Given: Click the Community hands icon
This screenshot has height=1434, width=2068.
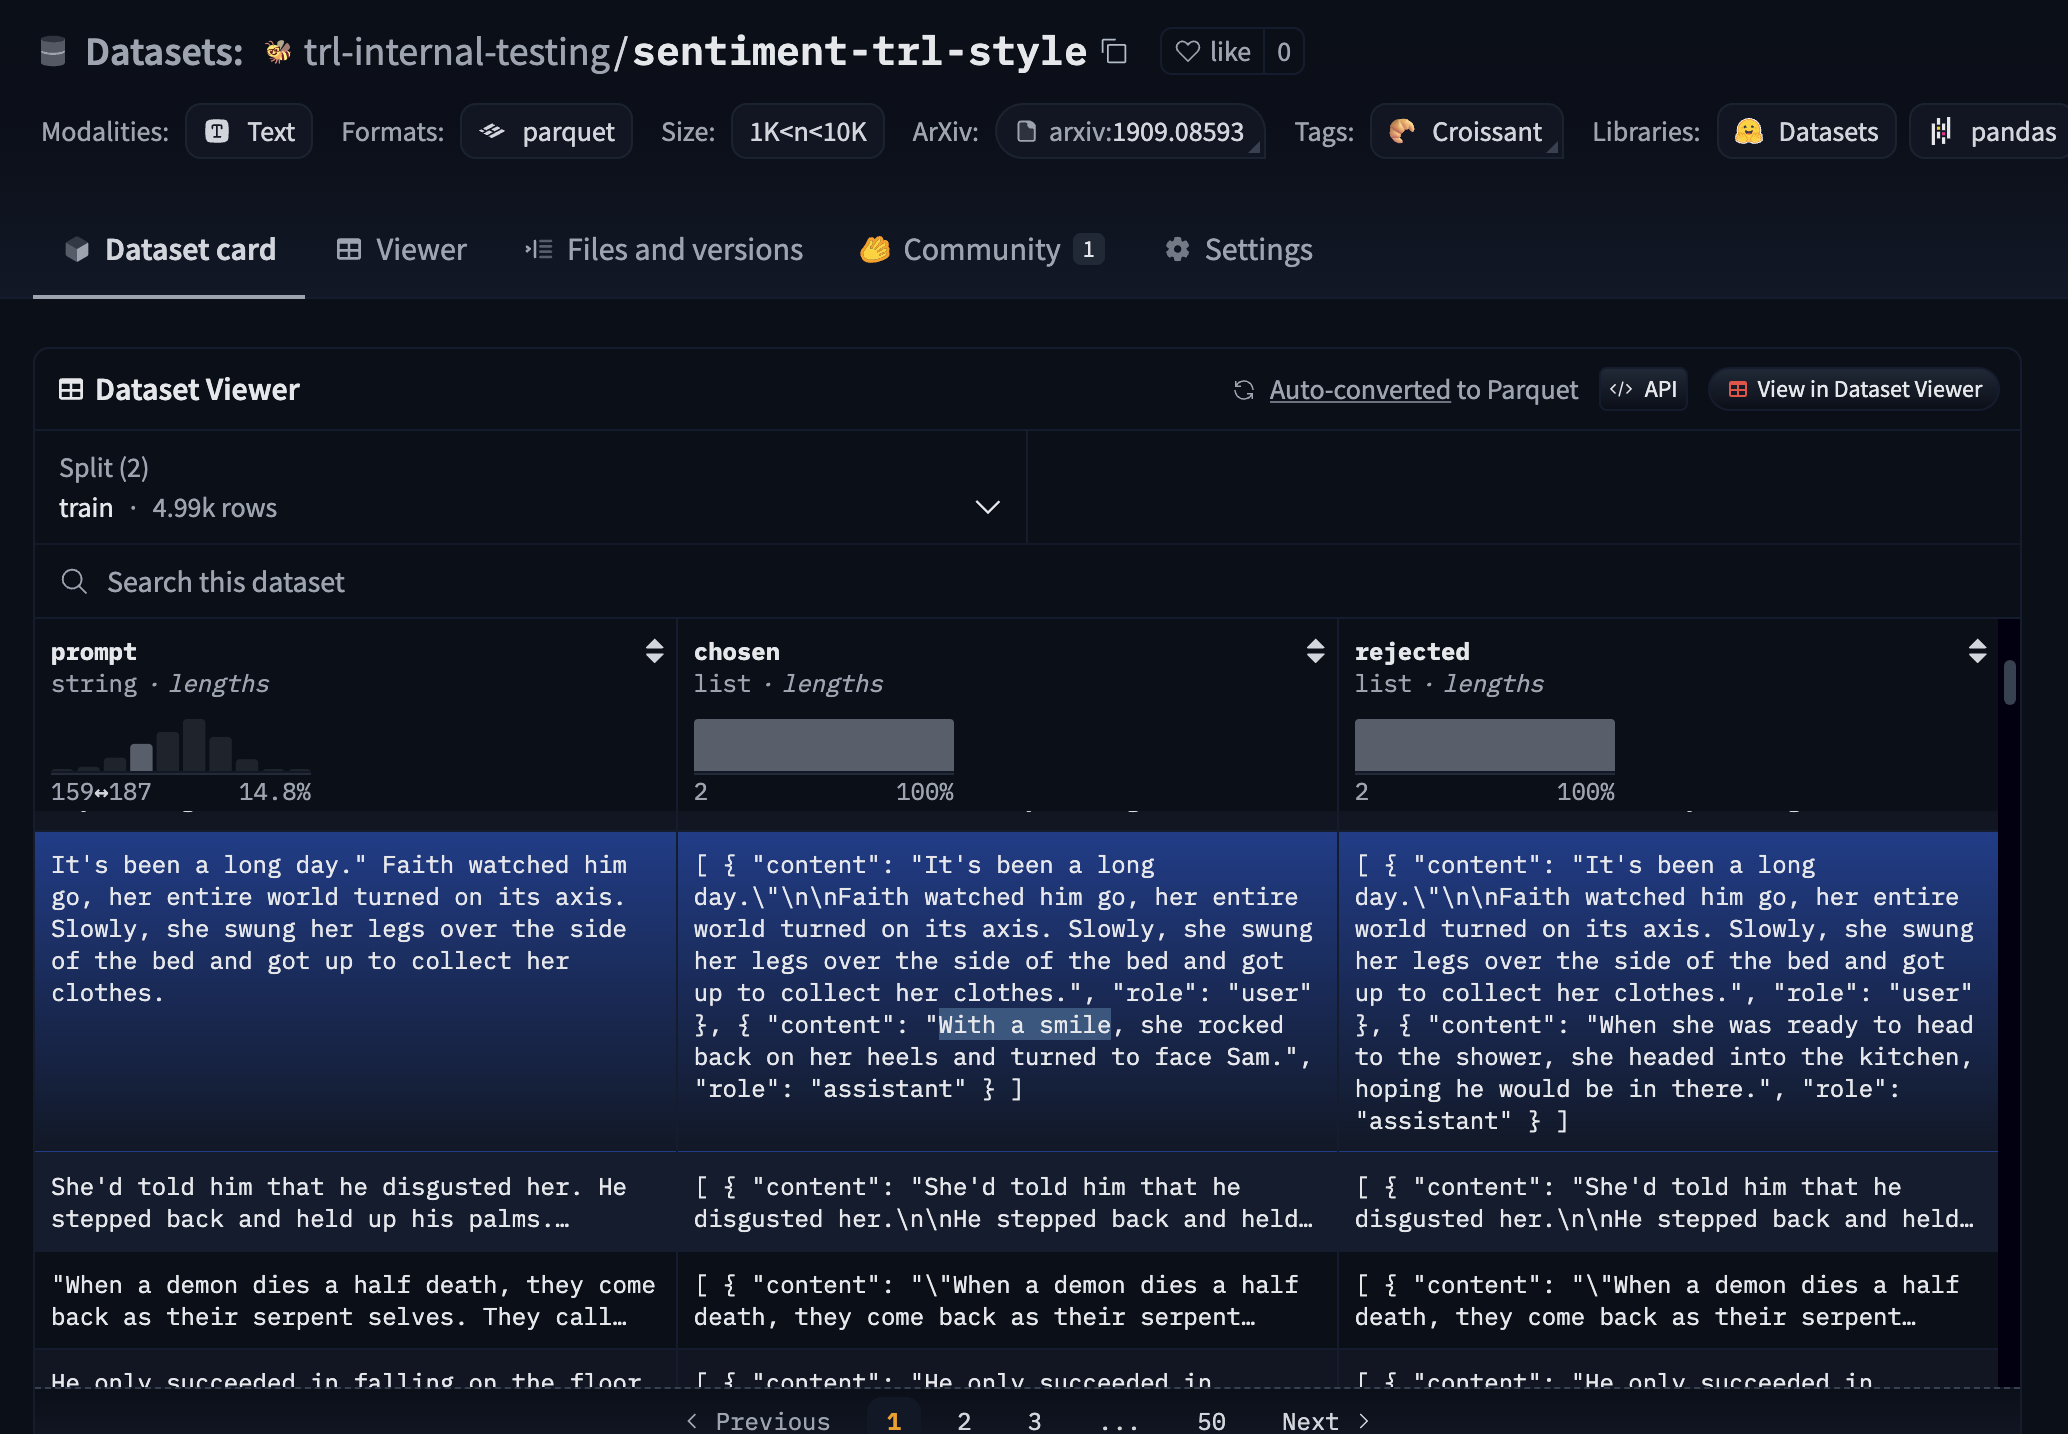Looking at the screenshot, I should [875, 249].
